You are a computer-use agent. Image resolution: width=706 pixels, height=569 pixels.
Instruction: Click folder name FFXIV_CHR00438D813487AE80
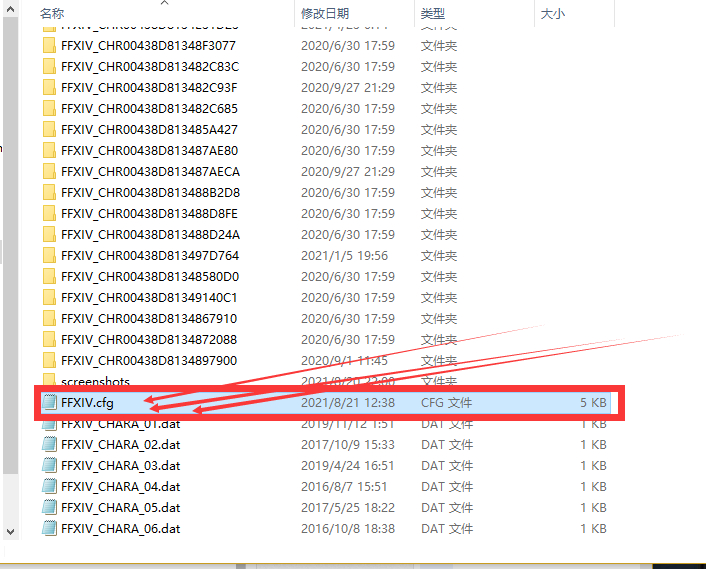(x=149, y=150)
